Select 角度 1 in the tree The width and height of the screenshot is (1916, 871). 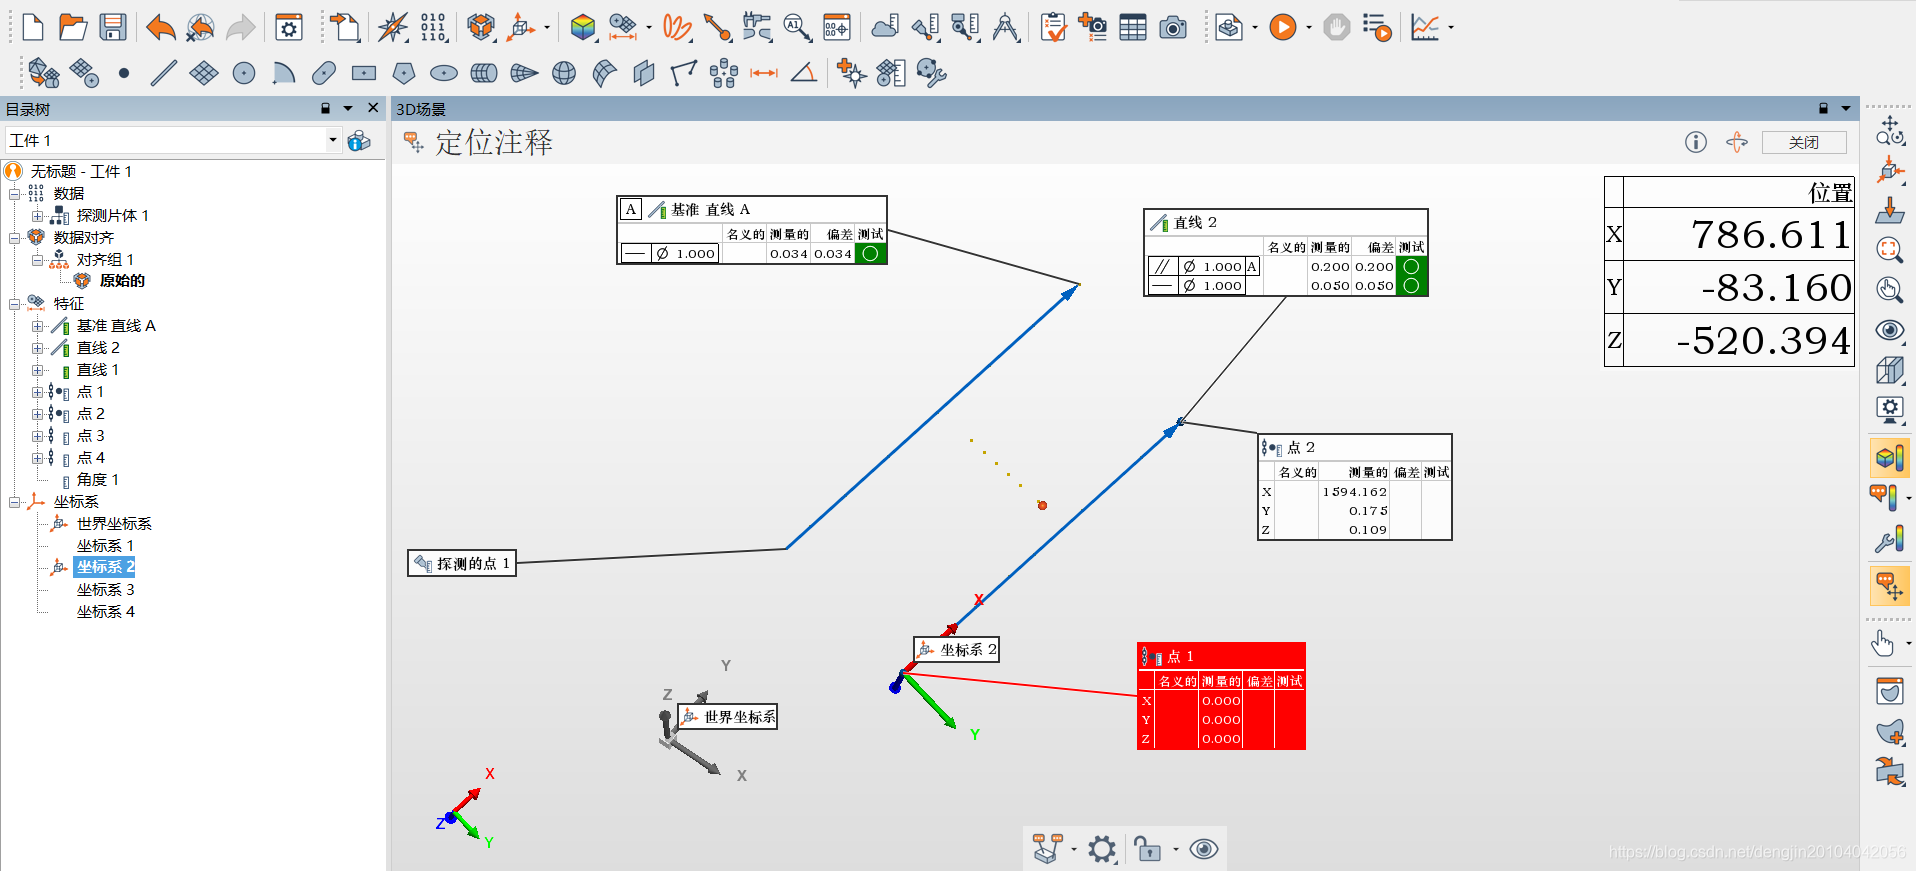(x=98, y=480)
